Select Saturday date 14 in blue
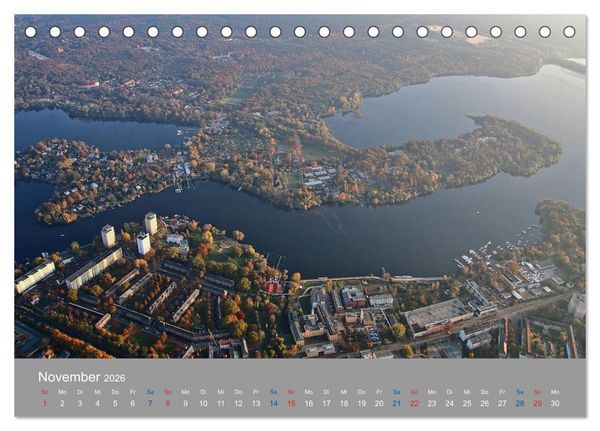 coord(274,403)
